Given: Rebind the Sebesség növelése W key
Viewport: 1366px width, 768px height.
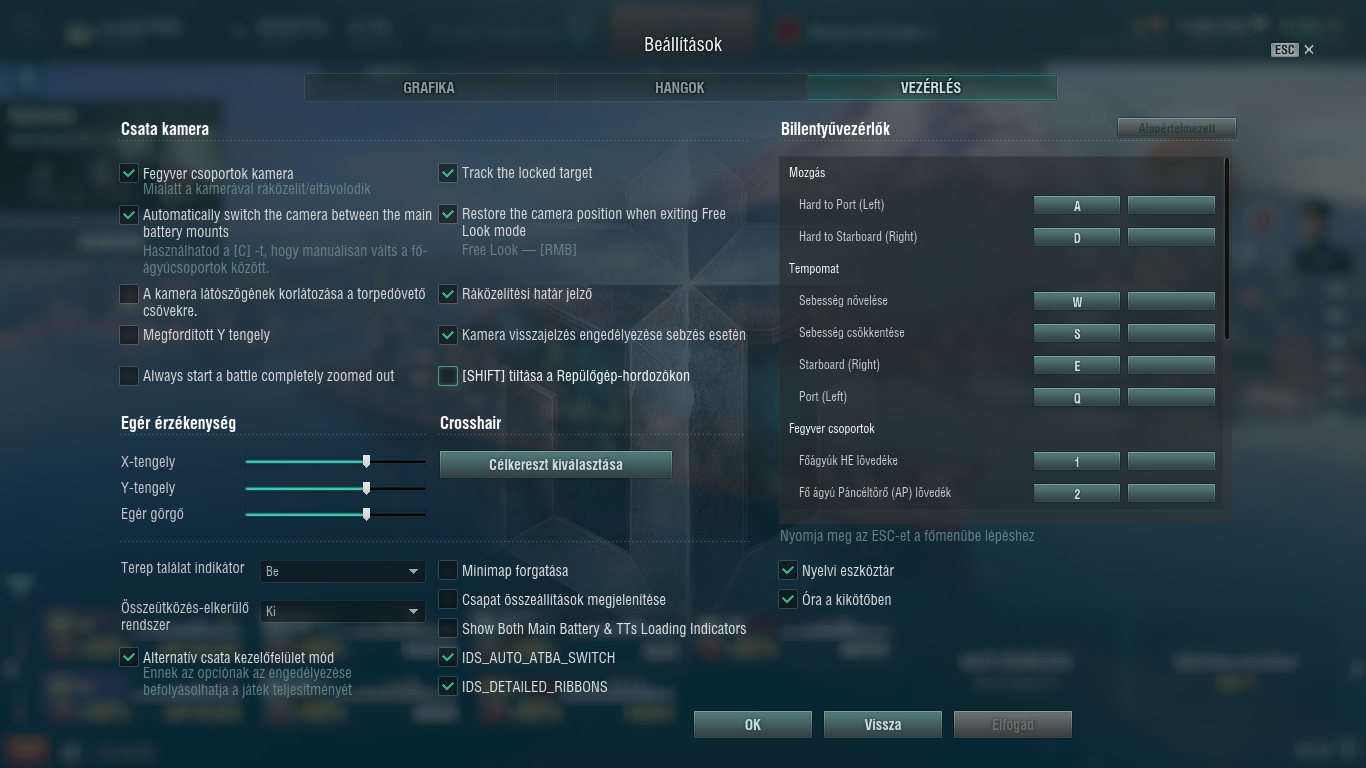Looking at the screenshot, I should click(1077, 301).
